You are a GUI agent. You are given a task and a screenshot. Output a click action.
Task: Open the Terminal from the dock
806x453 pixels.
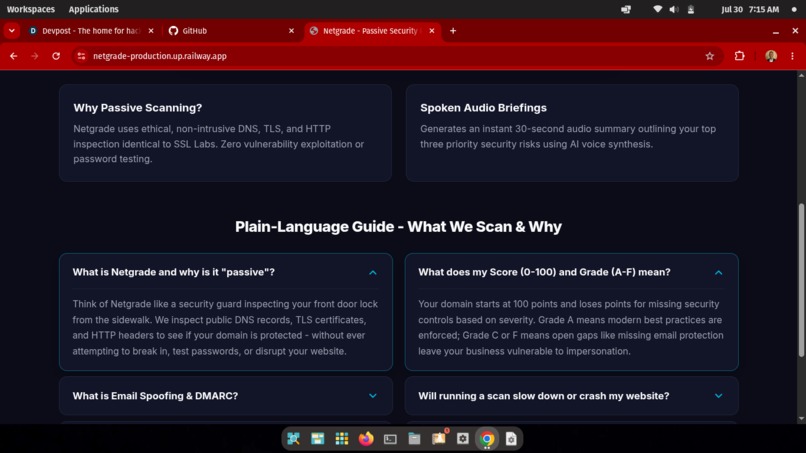pos(390,439)
